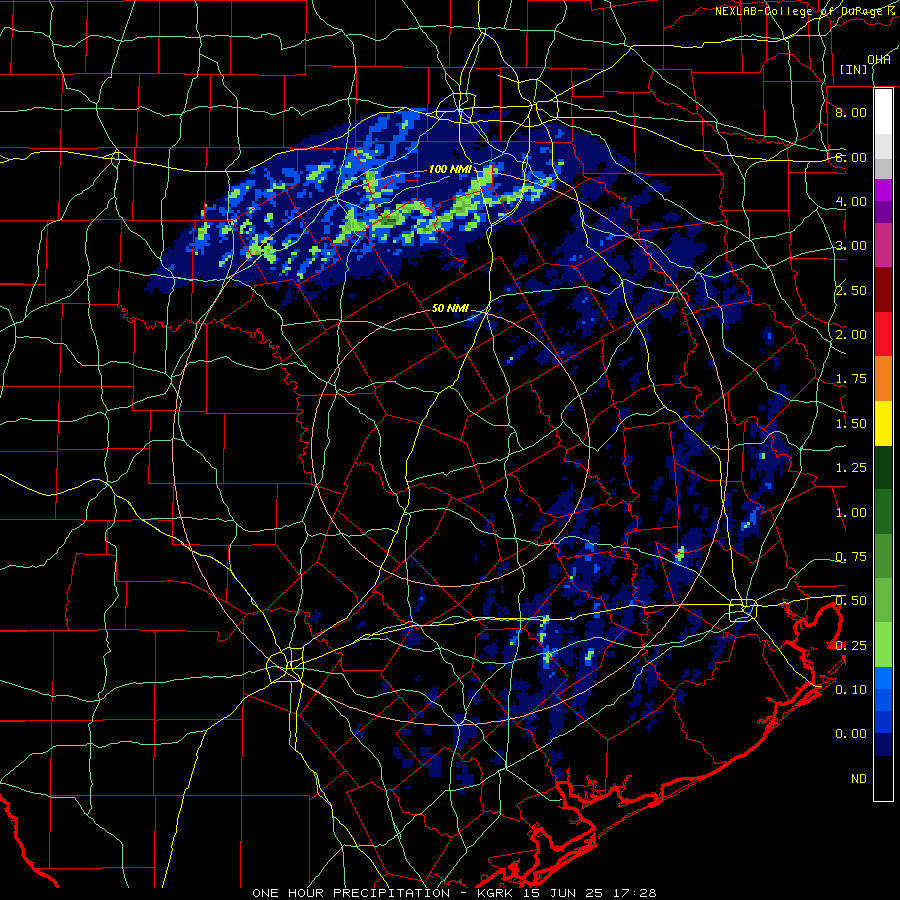Click the 2.00 legend value
900x900 pixels.
point(851,335)
